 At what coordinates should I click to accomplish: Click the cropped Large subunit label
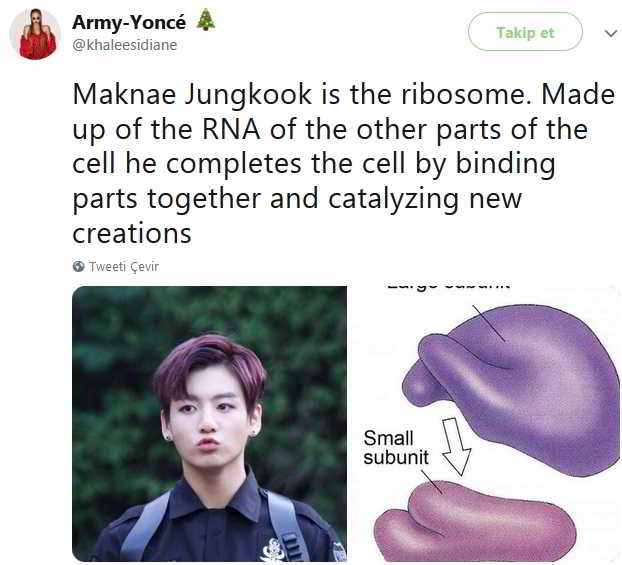[x=448, y=286]
